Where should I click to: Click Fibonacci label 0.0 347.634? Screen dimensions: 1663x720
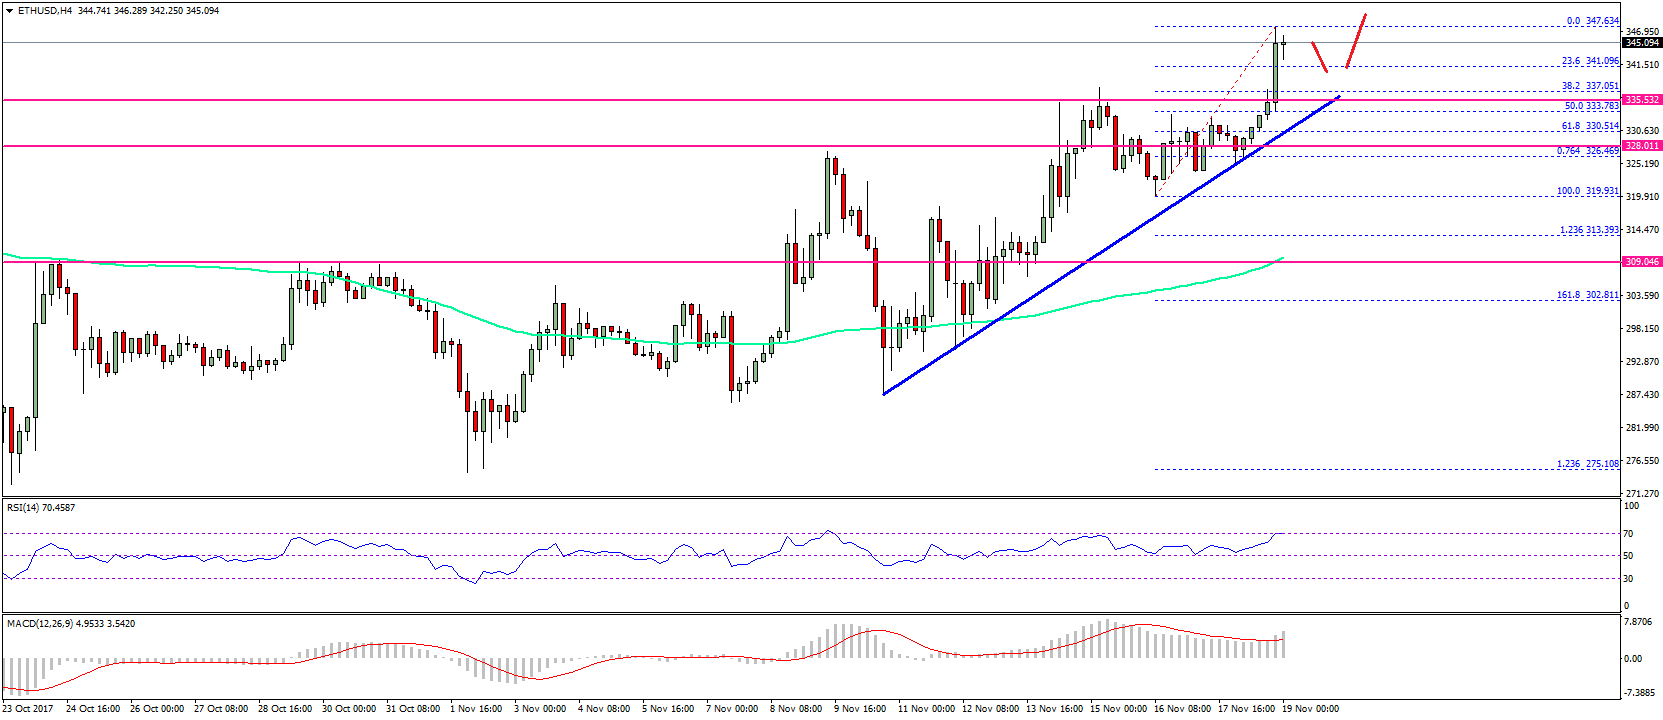coord(1593,21)
